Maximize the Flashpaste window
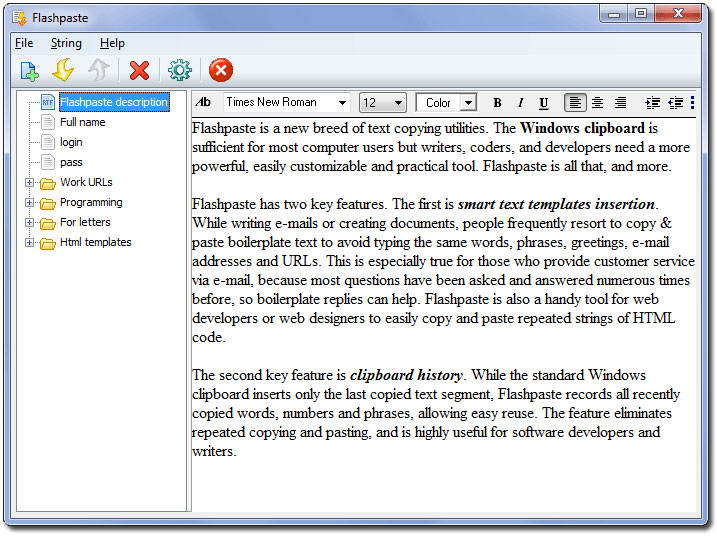Viewport: 717px width, 537px height. pyautogui.click(x=641, y=14)
